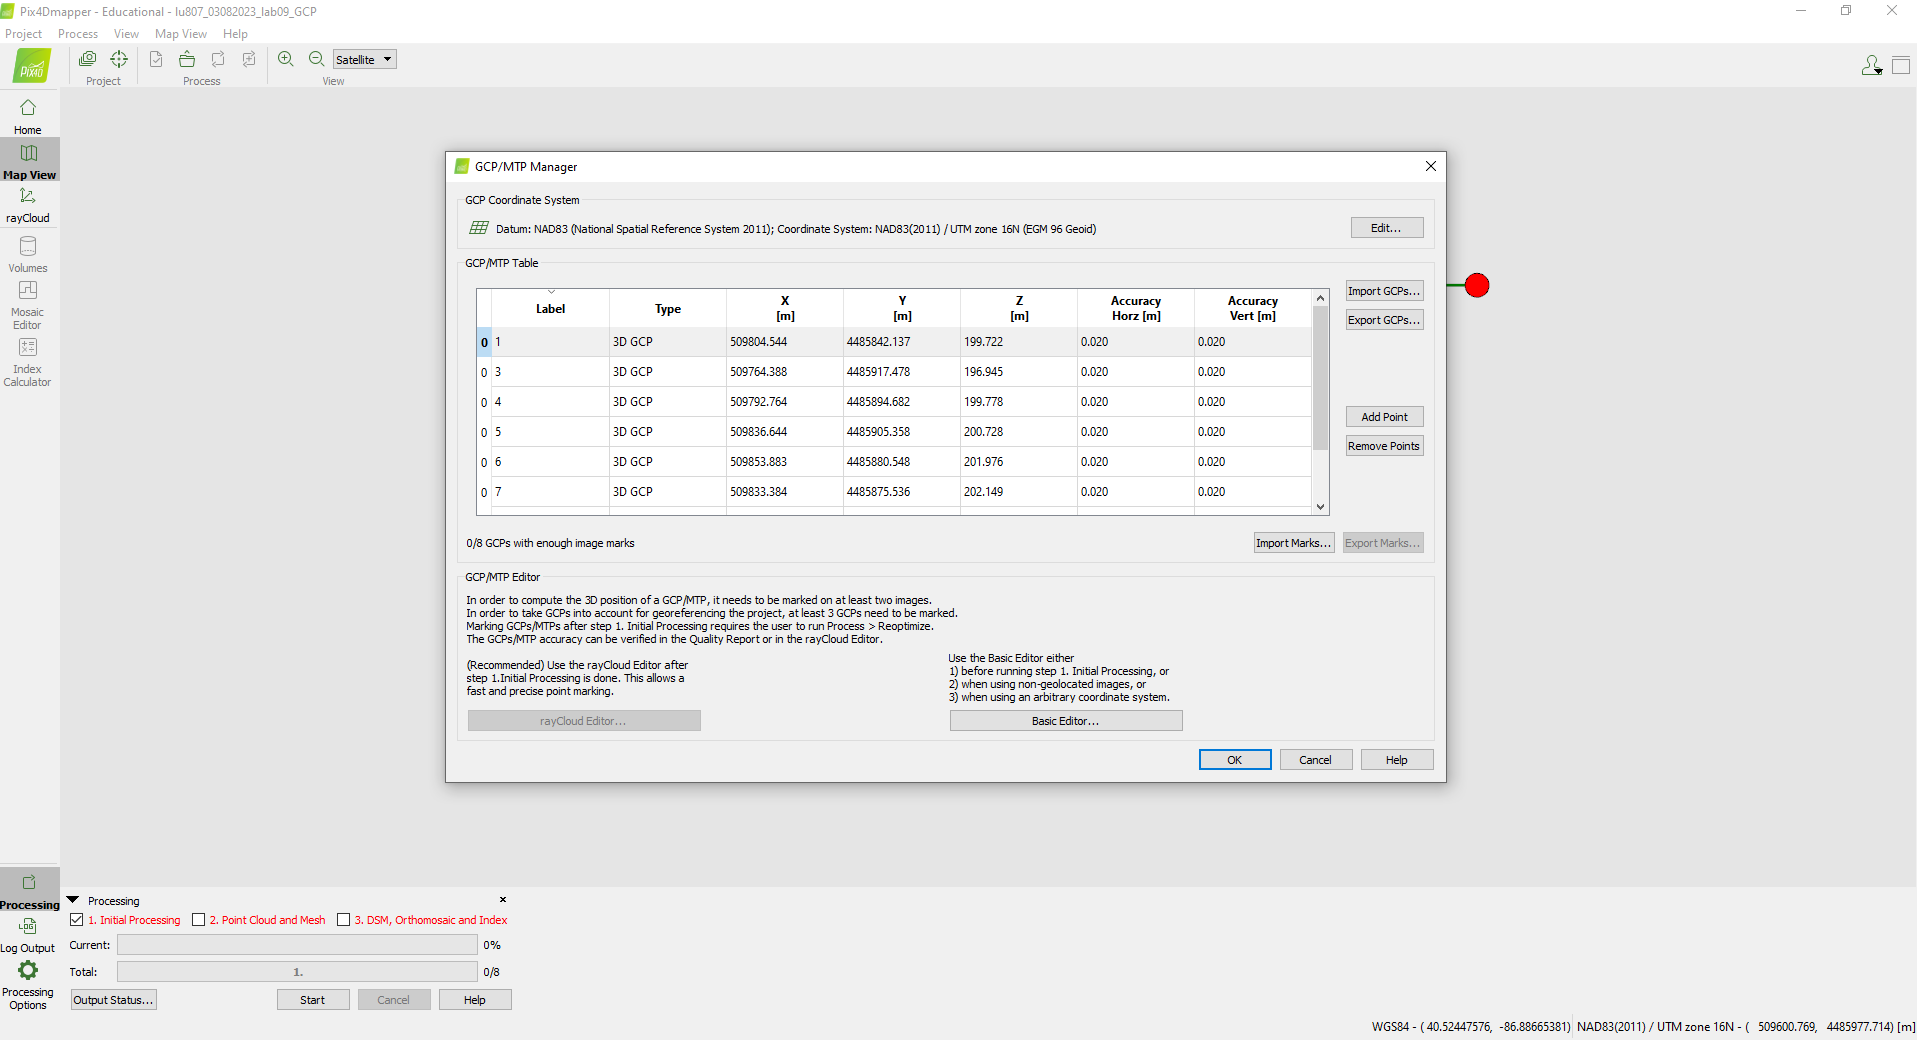1917x1040 pixels.
Task: Click Help button in Processing panel
Action: 475,1000
